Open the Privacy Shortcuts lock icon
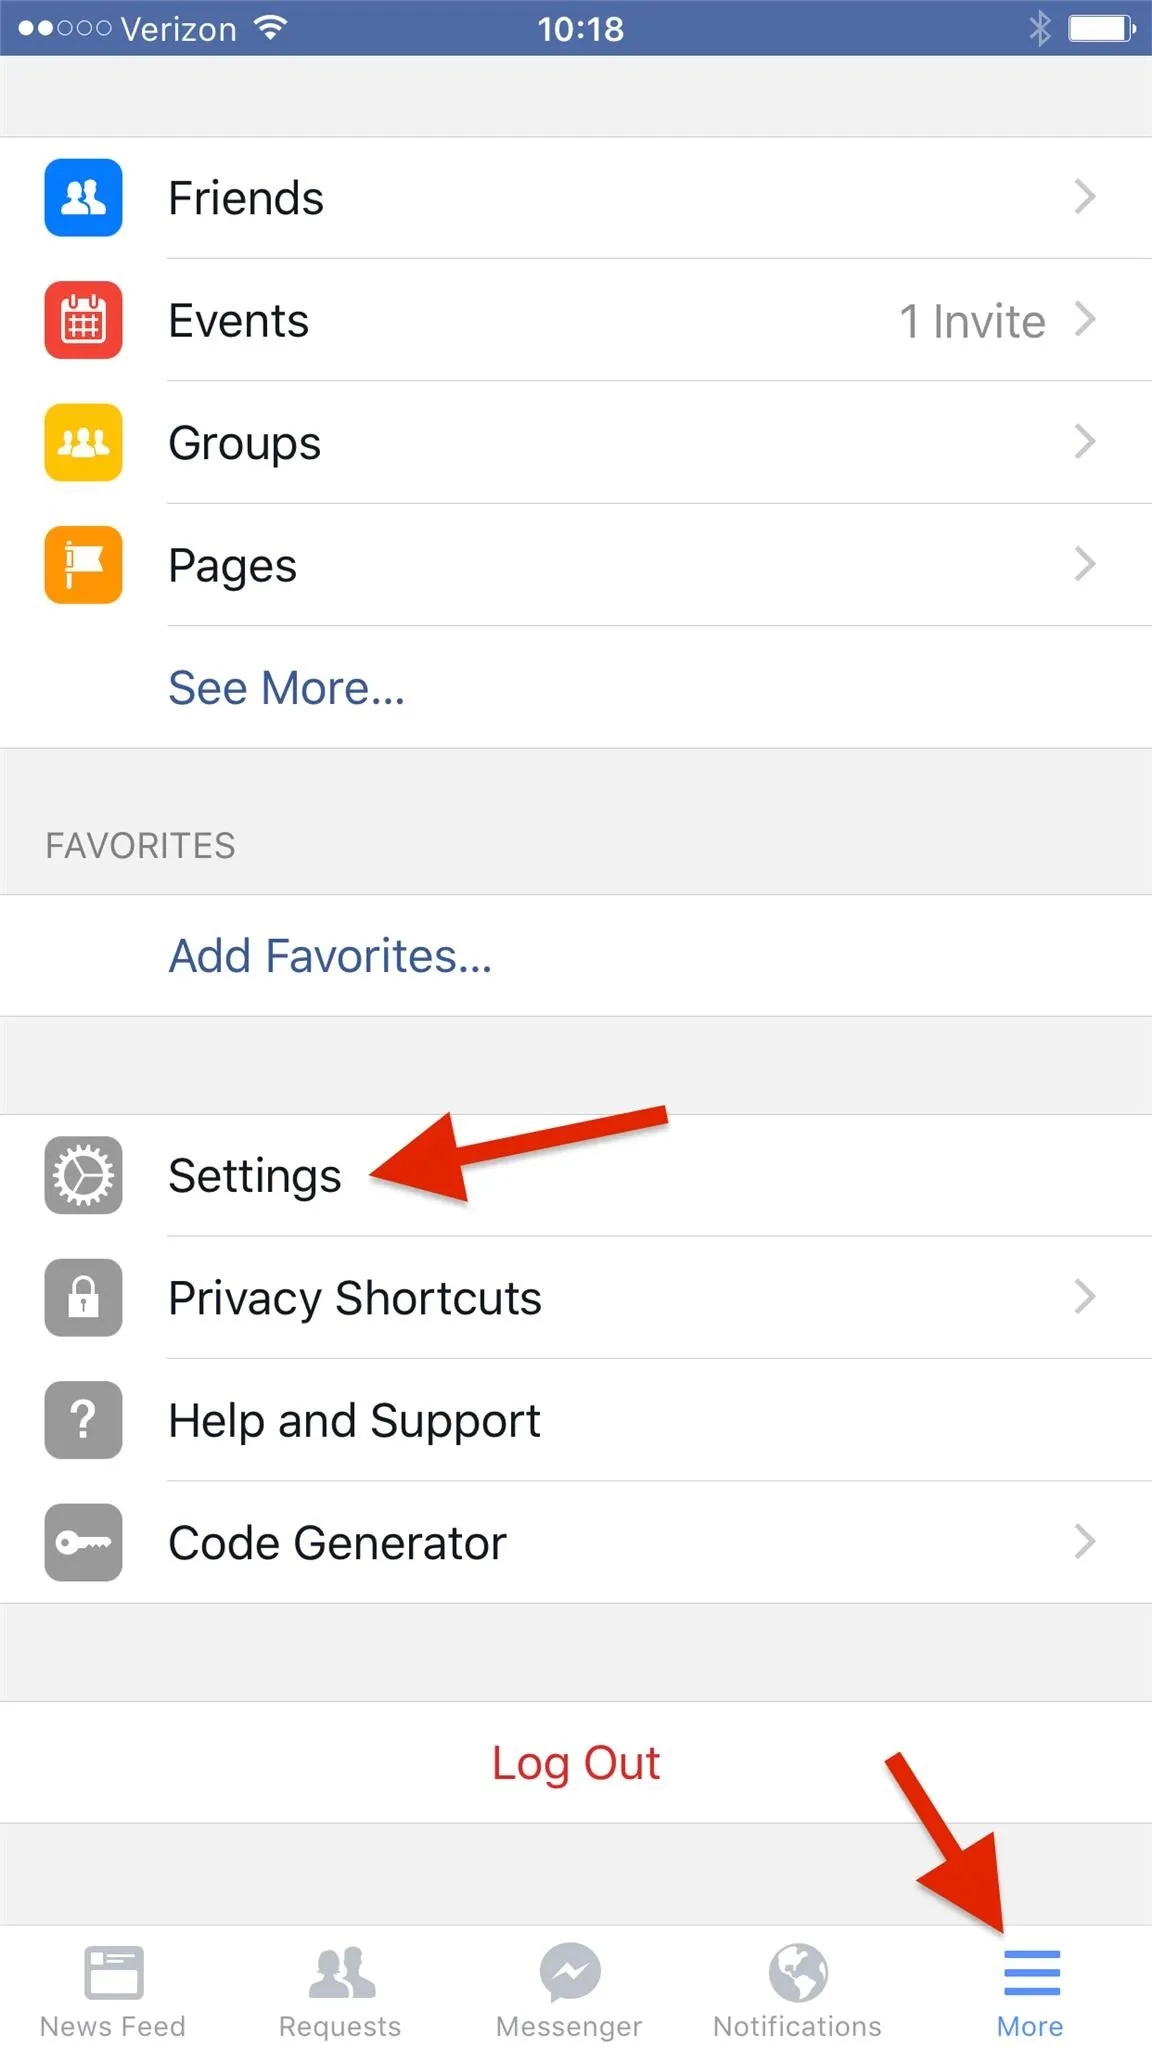Screen dimensions: 1152x2048 [x=83, y=1297]
